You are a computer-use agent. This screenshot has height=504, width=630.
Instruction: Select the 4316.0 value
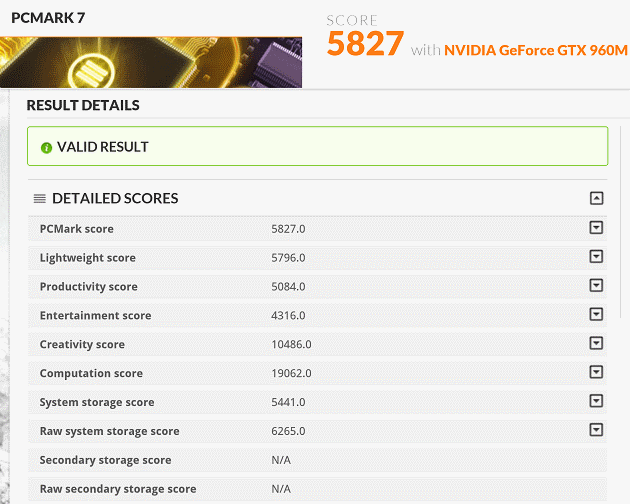(288, 316)
